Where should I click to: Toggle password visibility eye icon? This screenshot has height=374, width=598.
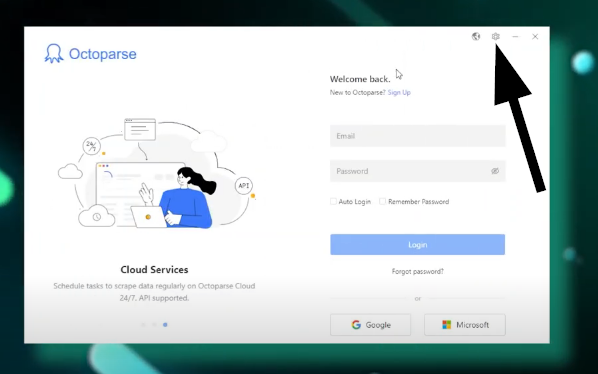click(x=495, y=171)
